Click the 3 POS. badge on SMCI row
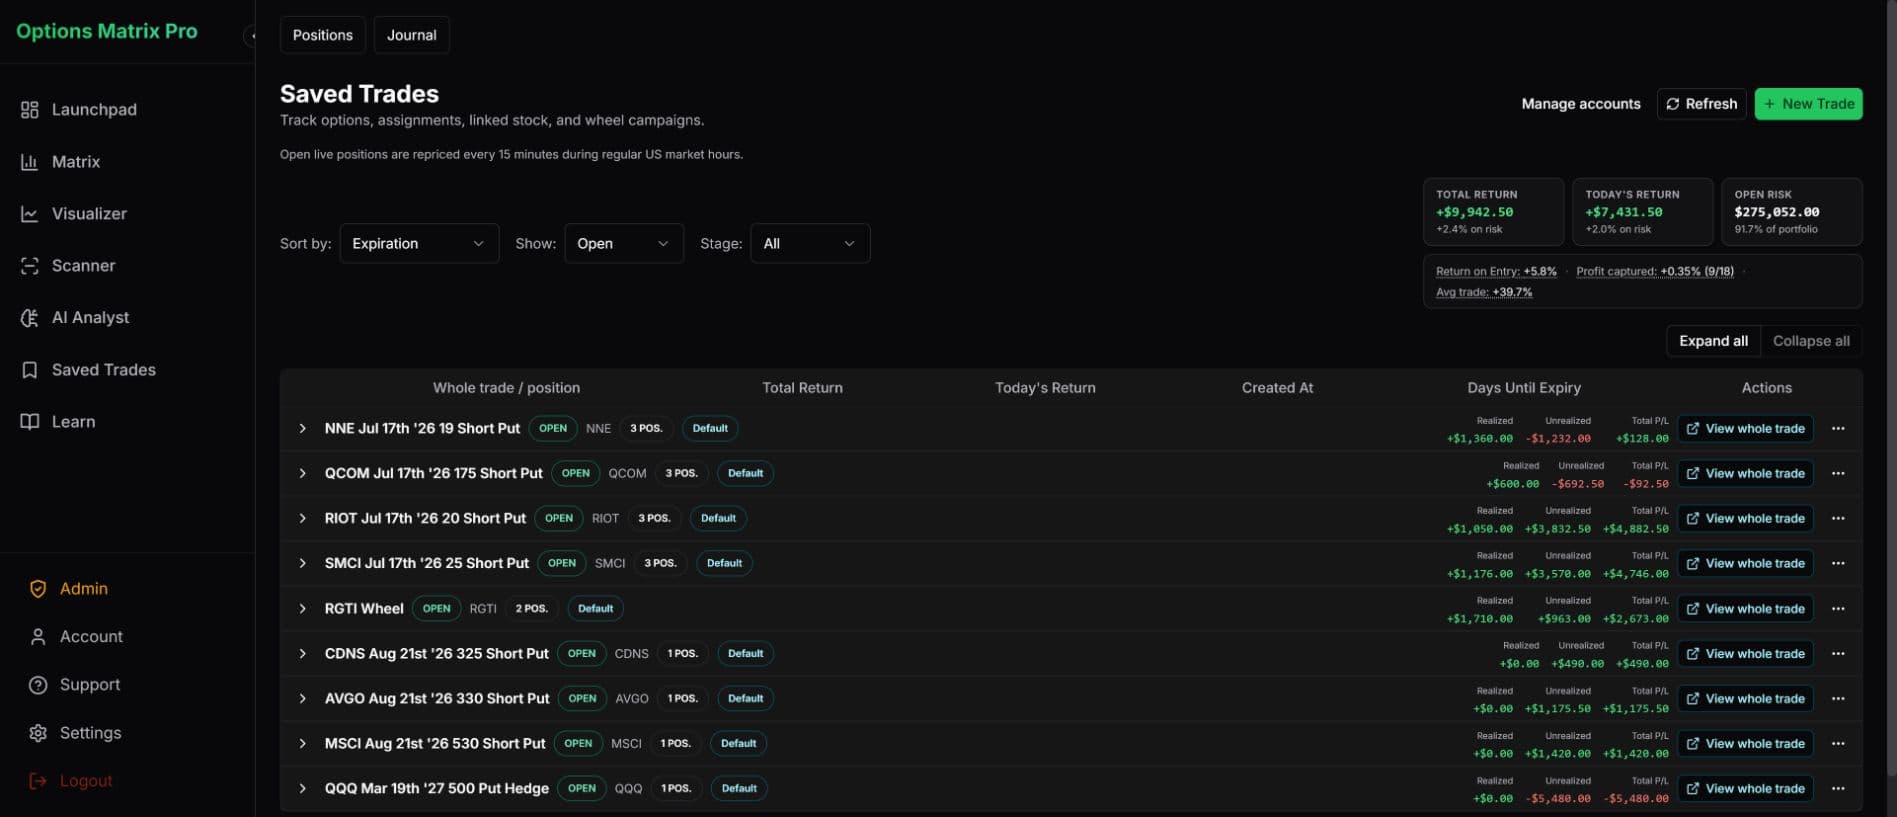This screenshot has height=817, width=1897. 660,563
